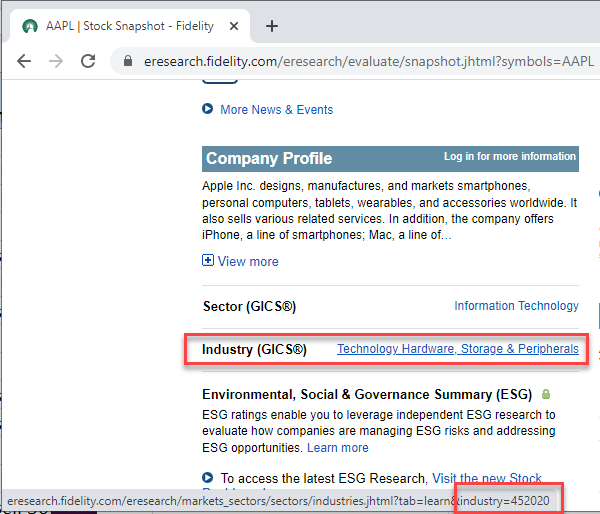
Task: Open a new tab with plus button
Action: (x=272, y=26)
